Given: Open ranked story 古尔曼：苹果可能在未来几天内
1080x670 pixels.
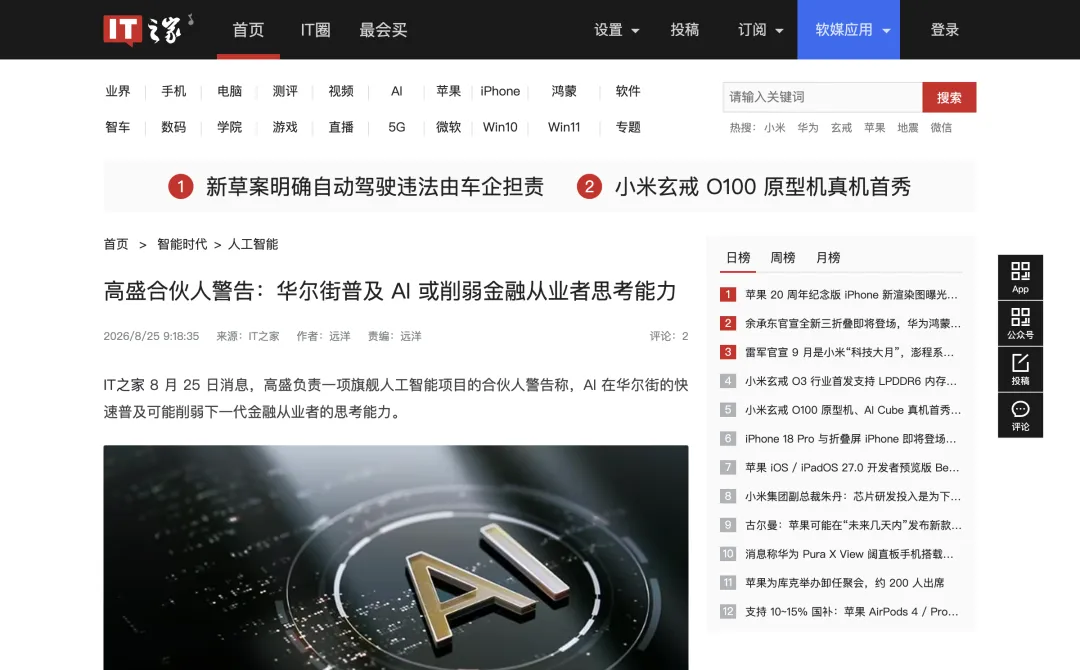Looking at the screenshot, I should click(x=853, y=525).
